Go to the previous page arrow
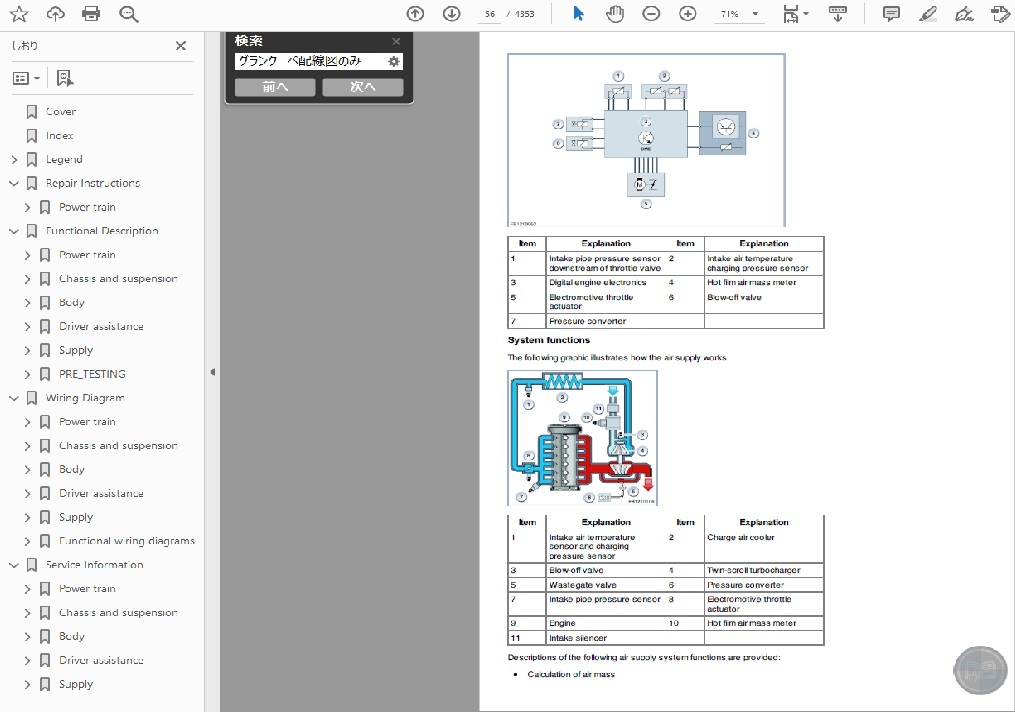The width and height of the screenshot is (1015, 712). (x=416, y=14)
